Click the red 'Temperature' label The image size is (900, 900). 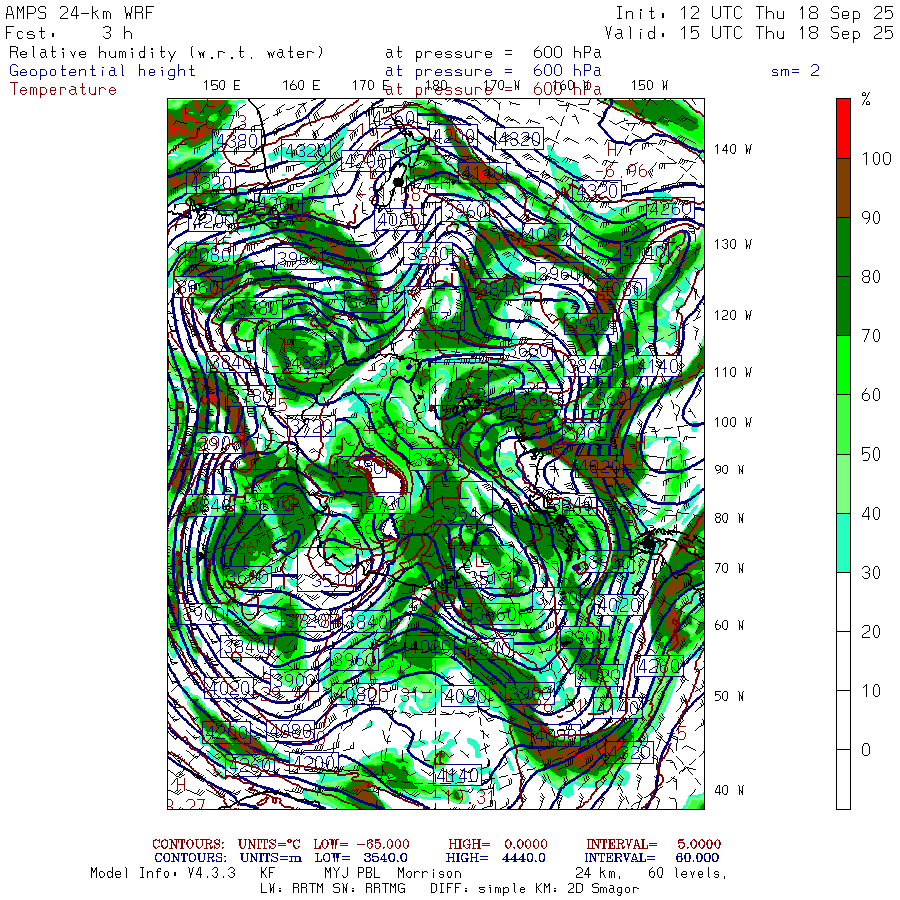[63, 90]
